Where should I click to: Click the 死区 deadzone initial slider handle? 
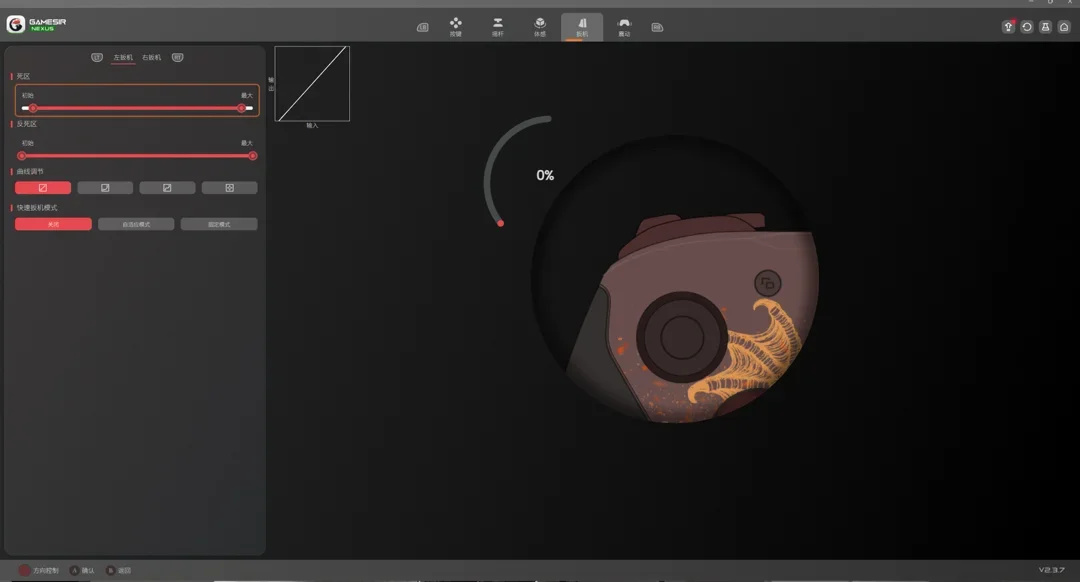click(x=33, y=108)
